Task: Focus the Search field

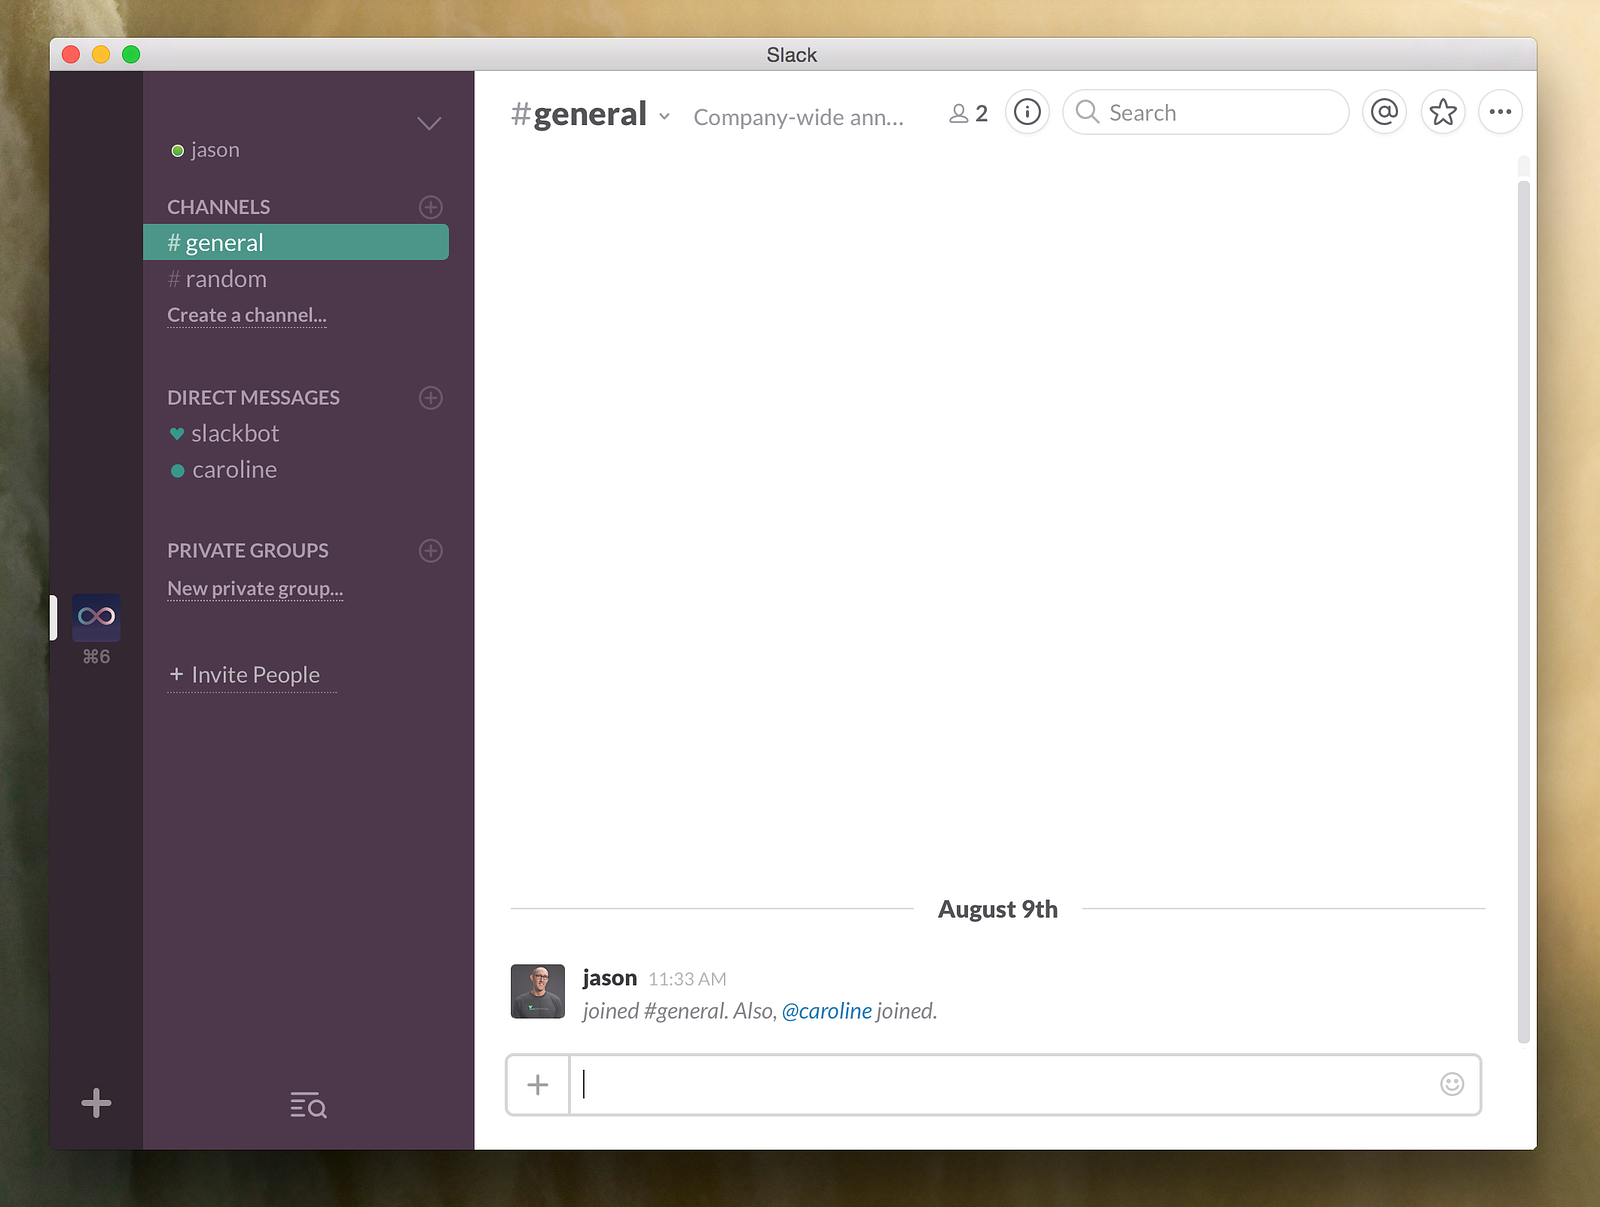Action: tap(1205, 112)
